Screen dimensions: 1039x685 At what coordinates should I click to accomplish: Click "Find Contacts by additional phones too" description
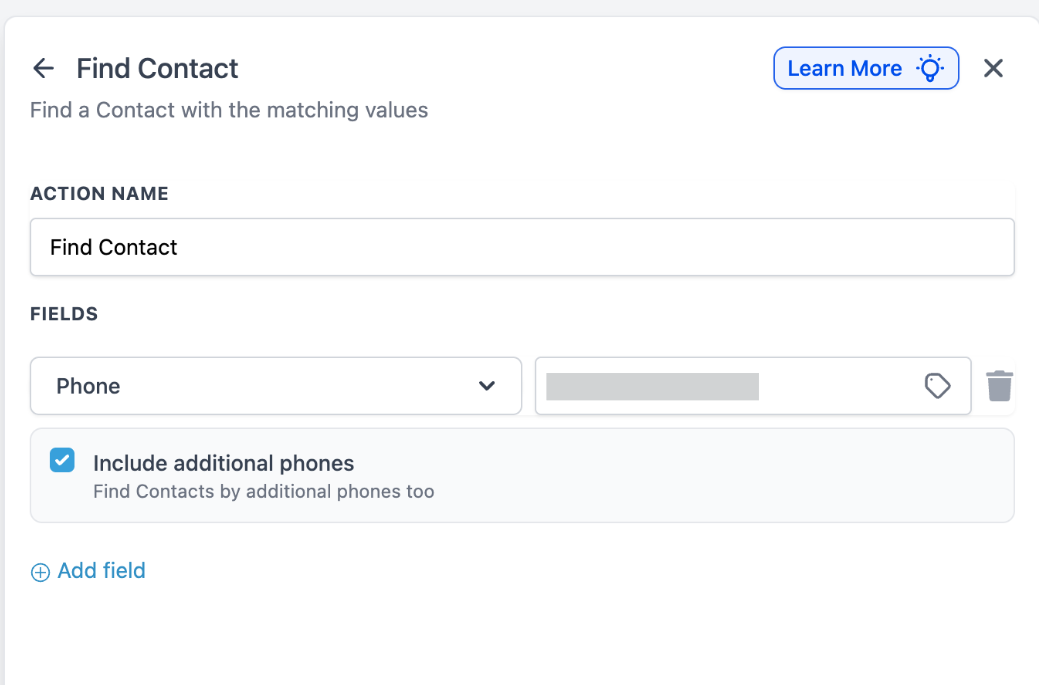[263, 492]
